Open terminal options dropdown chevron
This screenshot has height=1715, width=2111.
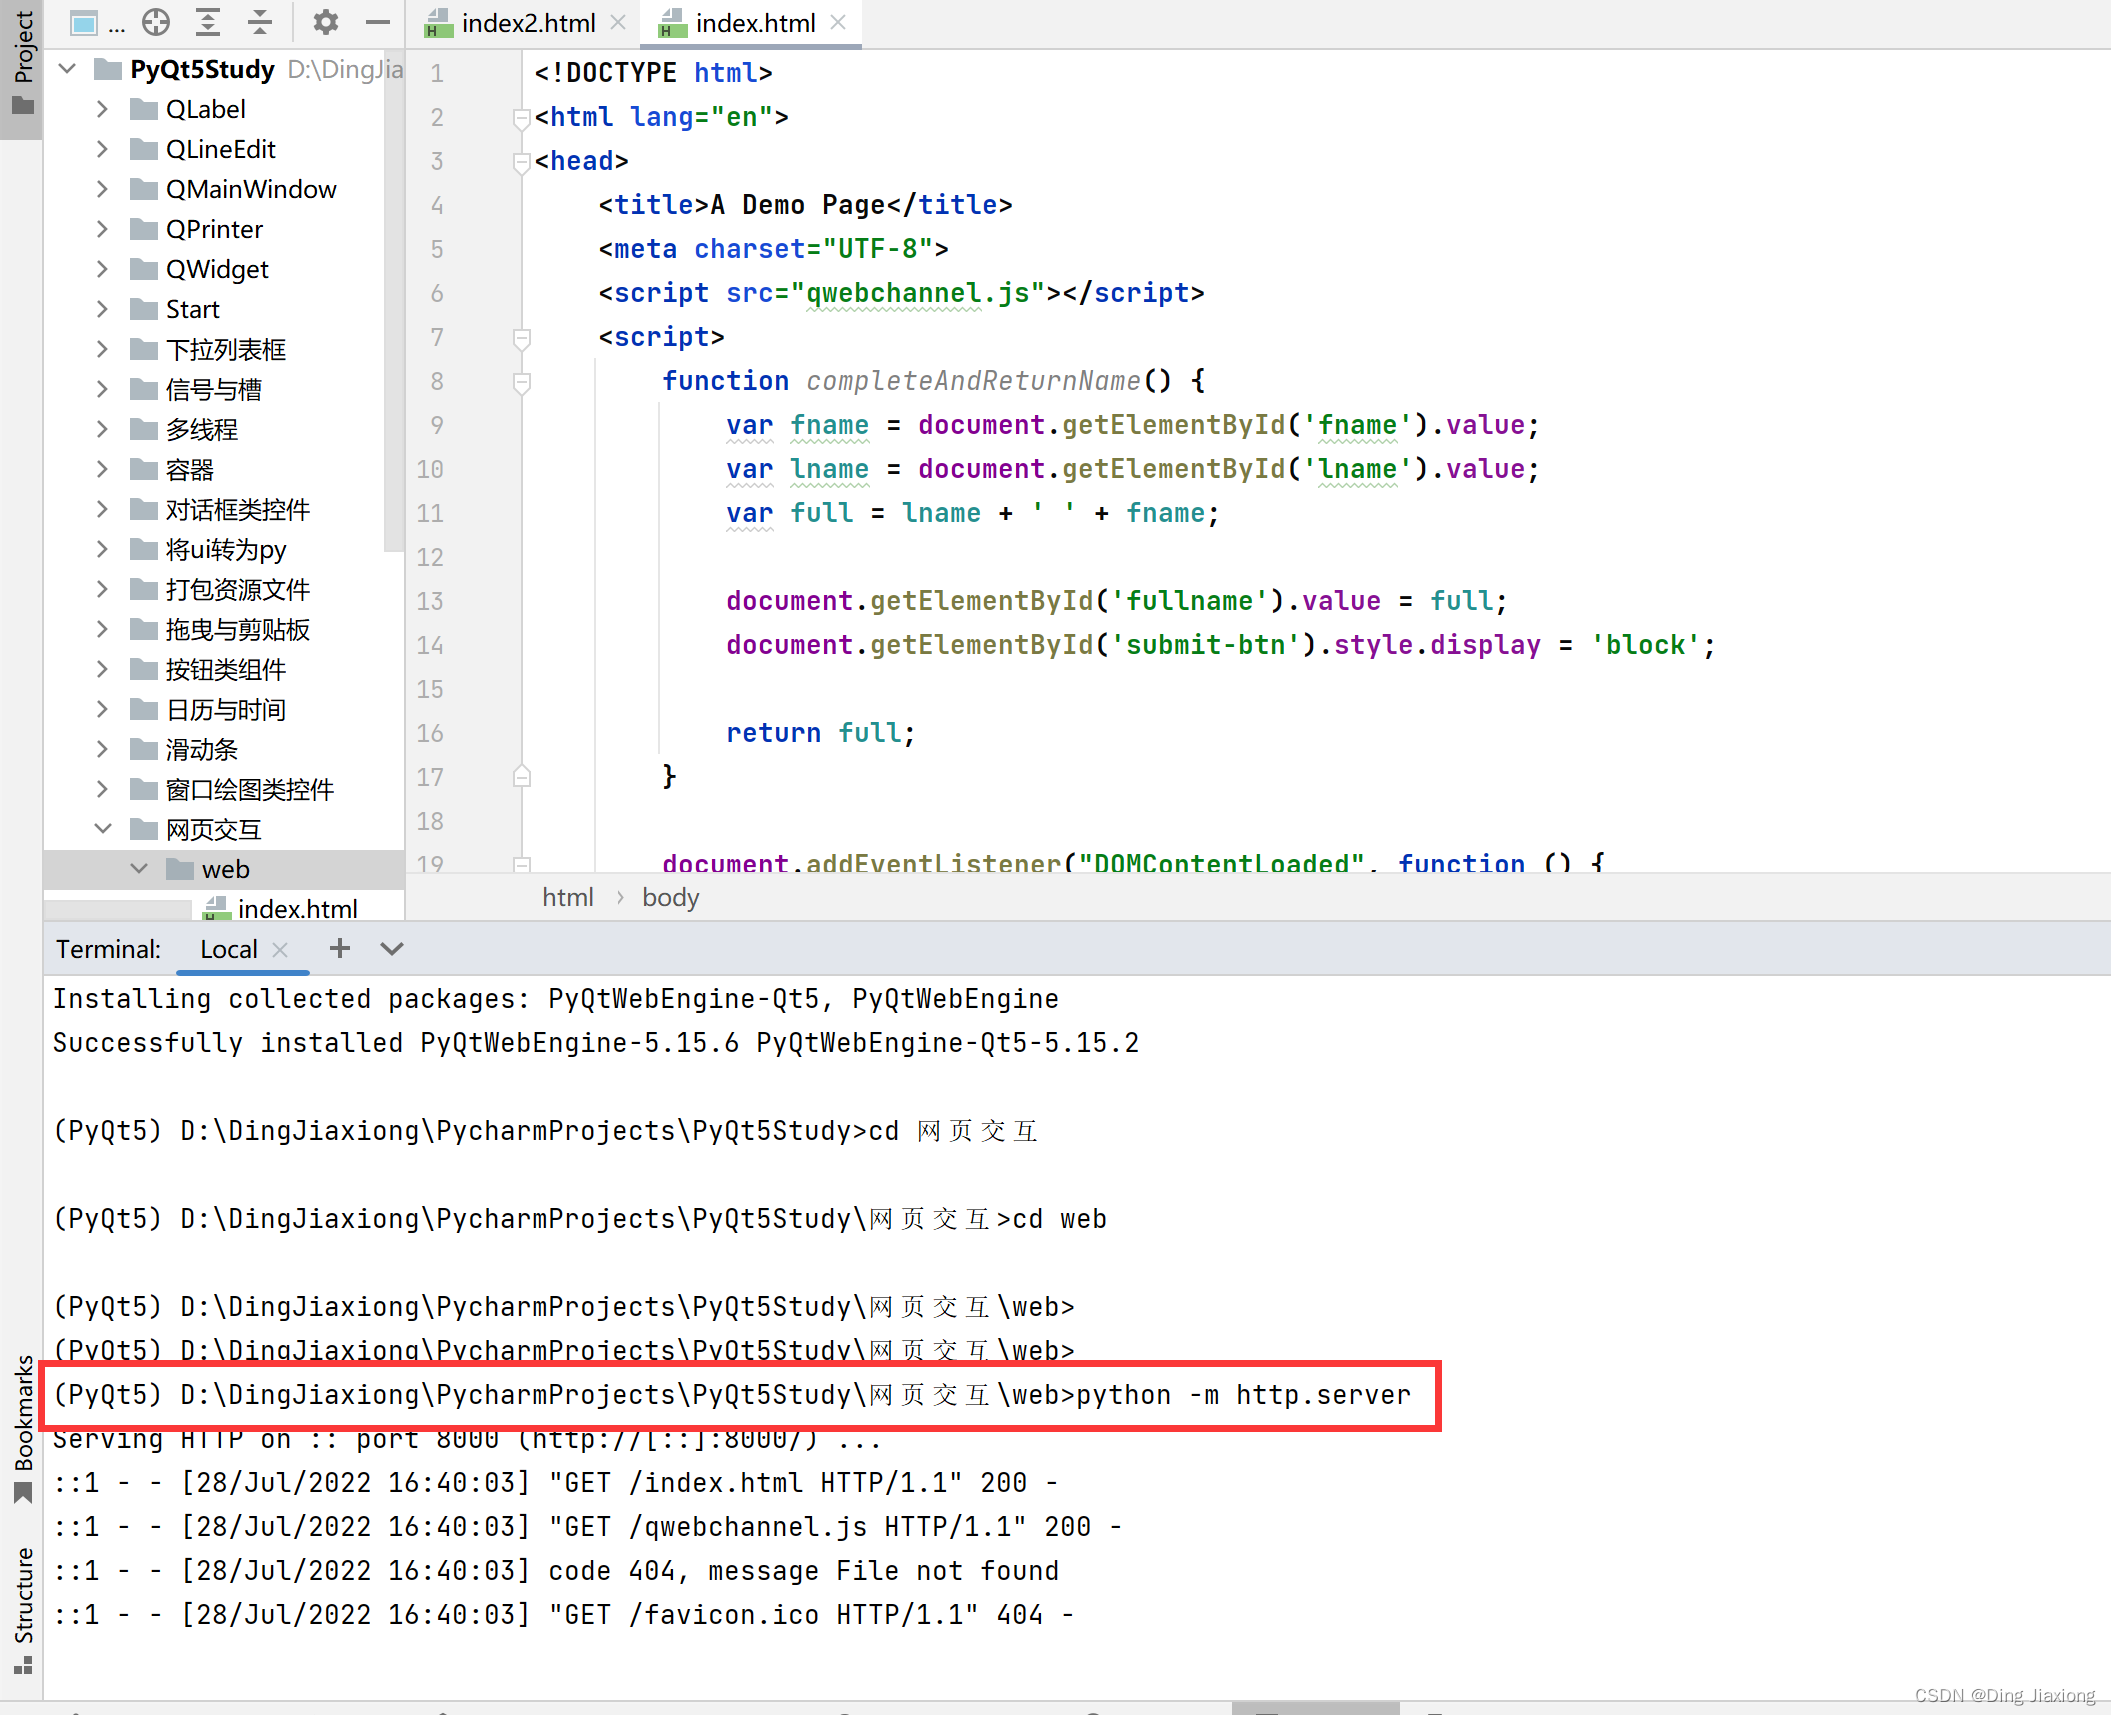click(x=392, y=948)
